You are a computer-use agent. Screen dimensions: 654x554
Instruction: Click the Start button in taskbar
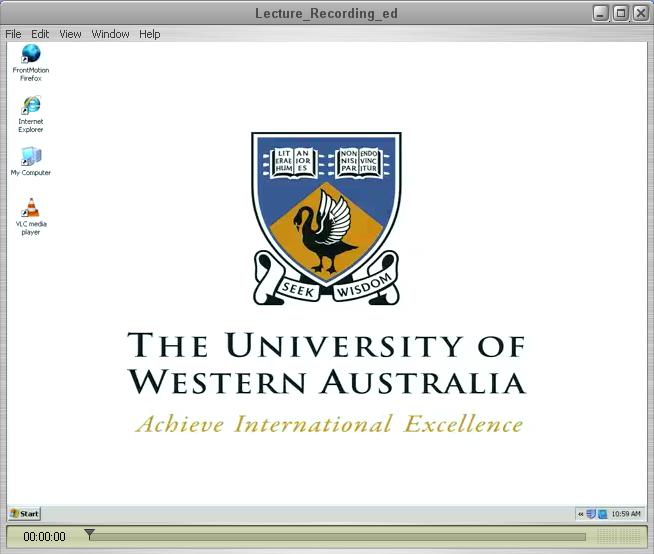pos(25,514)
